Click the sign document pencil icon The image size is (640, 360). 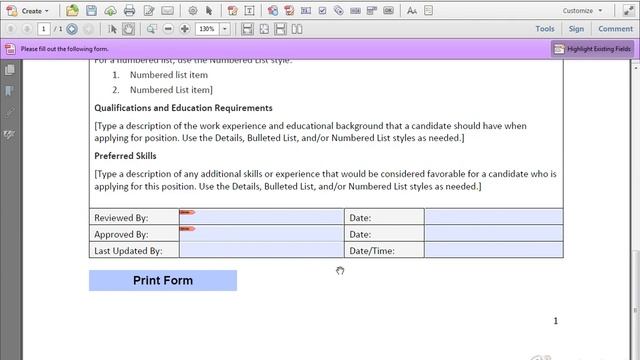pyautogui.click(x=149, y=11)
